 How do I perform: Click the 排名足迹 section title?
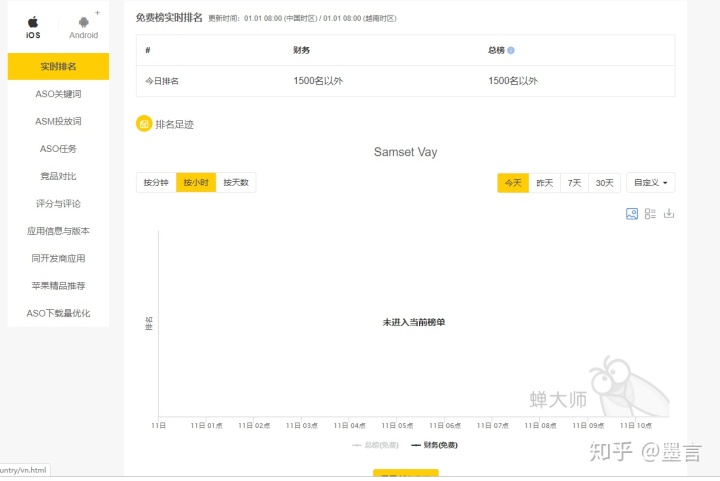(174, 124)
